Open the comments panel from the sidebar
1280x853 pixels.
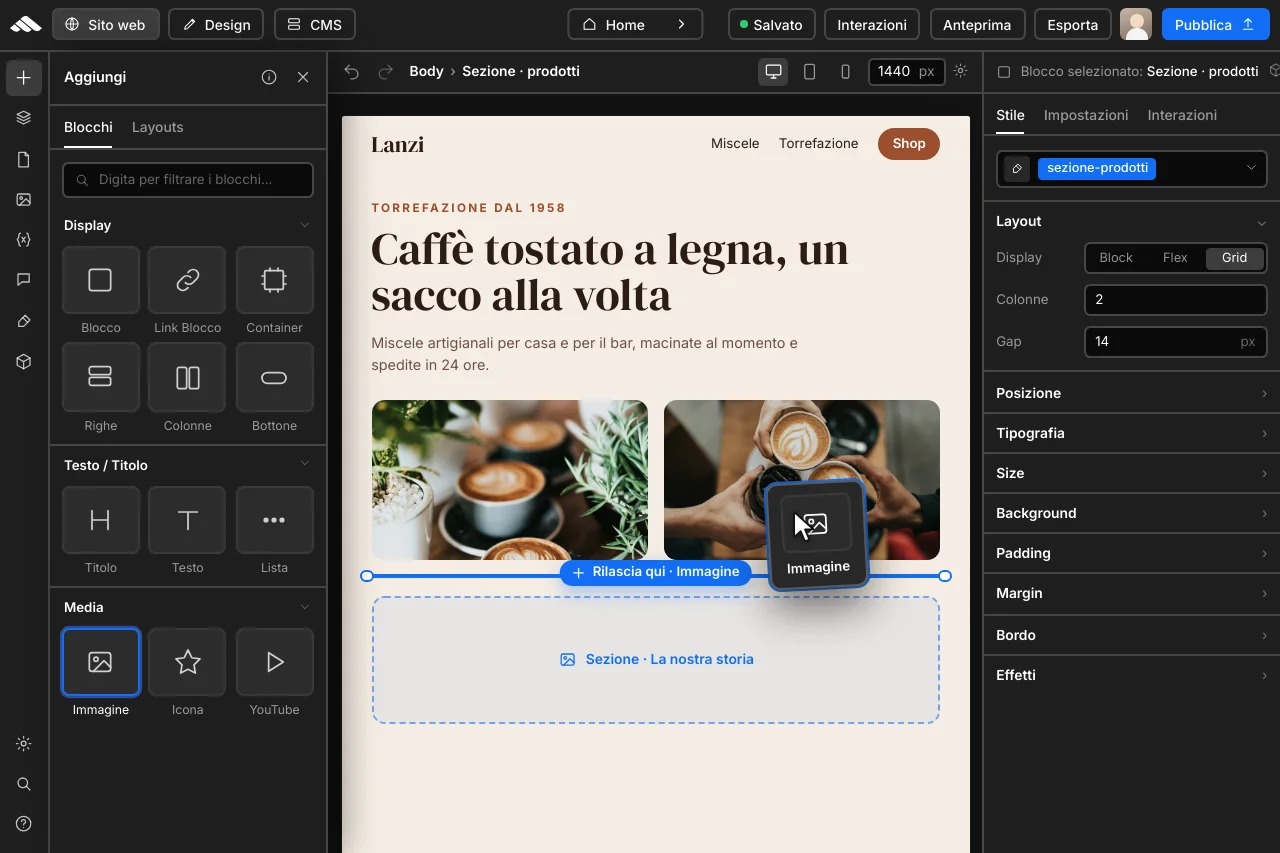[24, 280]
